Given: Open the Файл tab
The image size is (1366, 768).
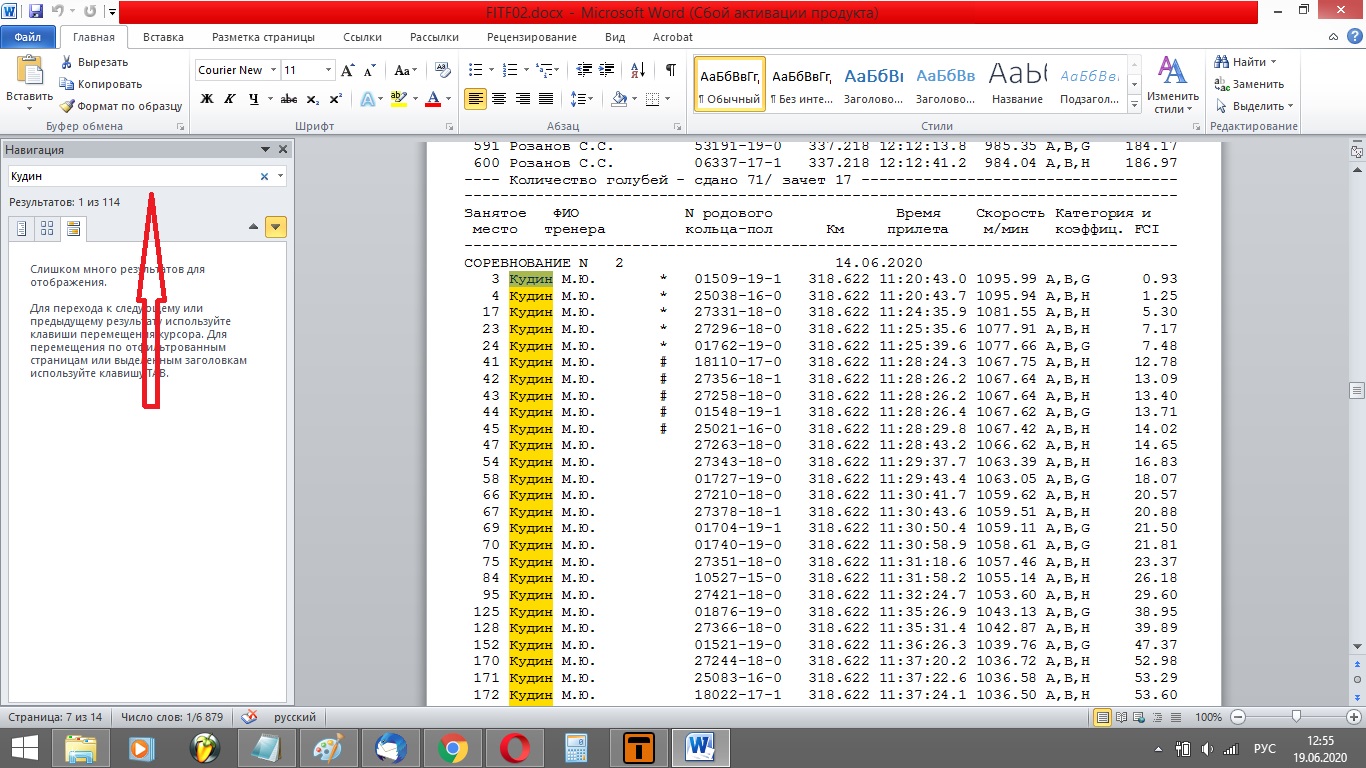Looking at the screenshot, I should pyautogui.click(x=27, y=37).
